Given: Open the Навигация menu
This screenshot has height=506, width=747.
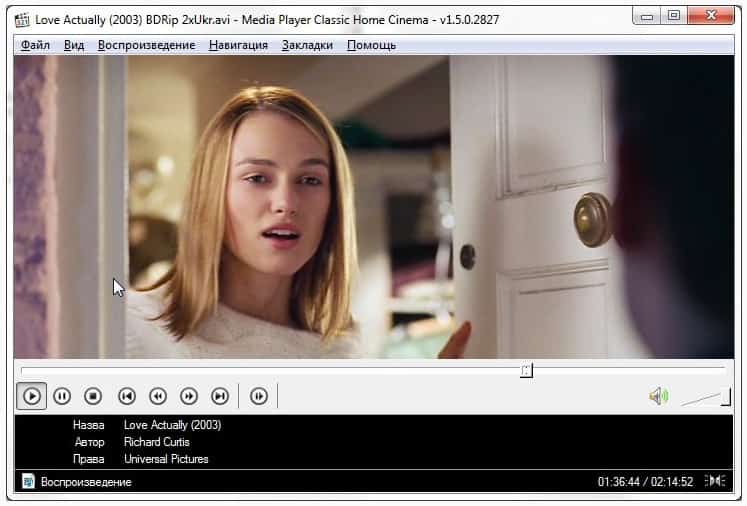Looking at the screenshot, I should pyautogui.click(x=238, y=45).
